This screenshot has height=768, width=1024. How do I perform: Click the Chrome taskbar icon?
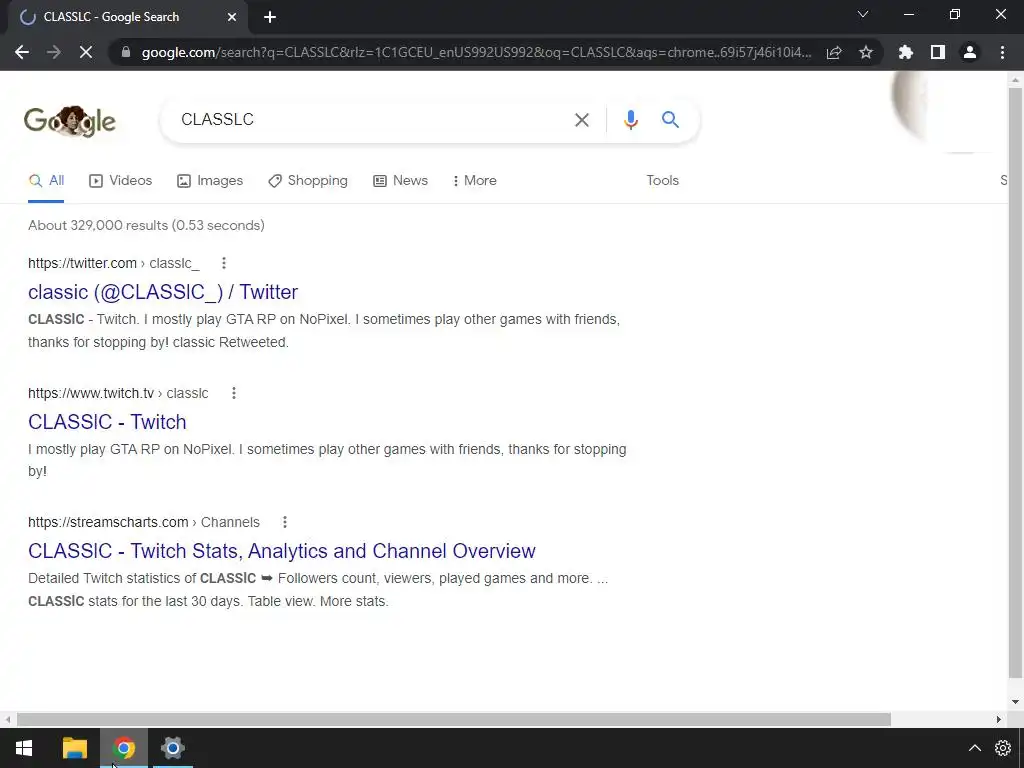pos(124,748)
